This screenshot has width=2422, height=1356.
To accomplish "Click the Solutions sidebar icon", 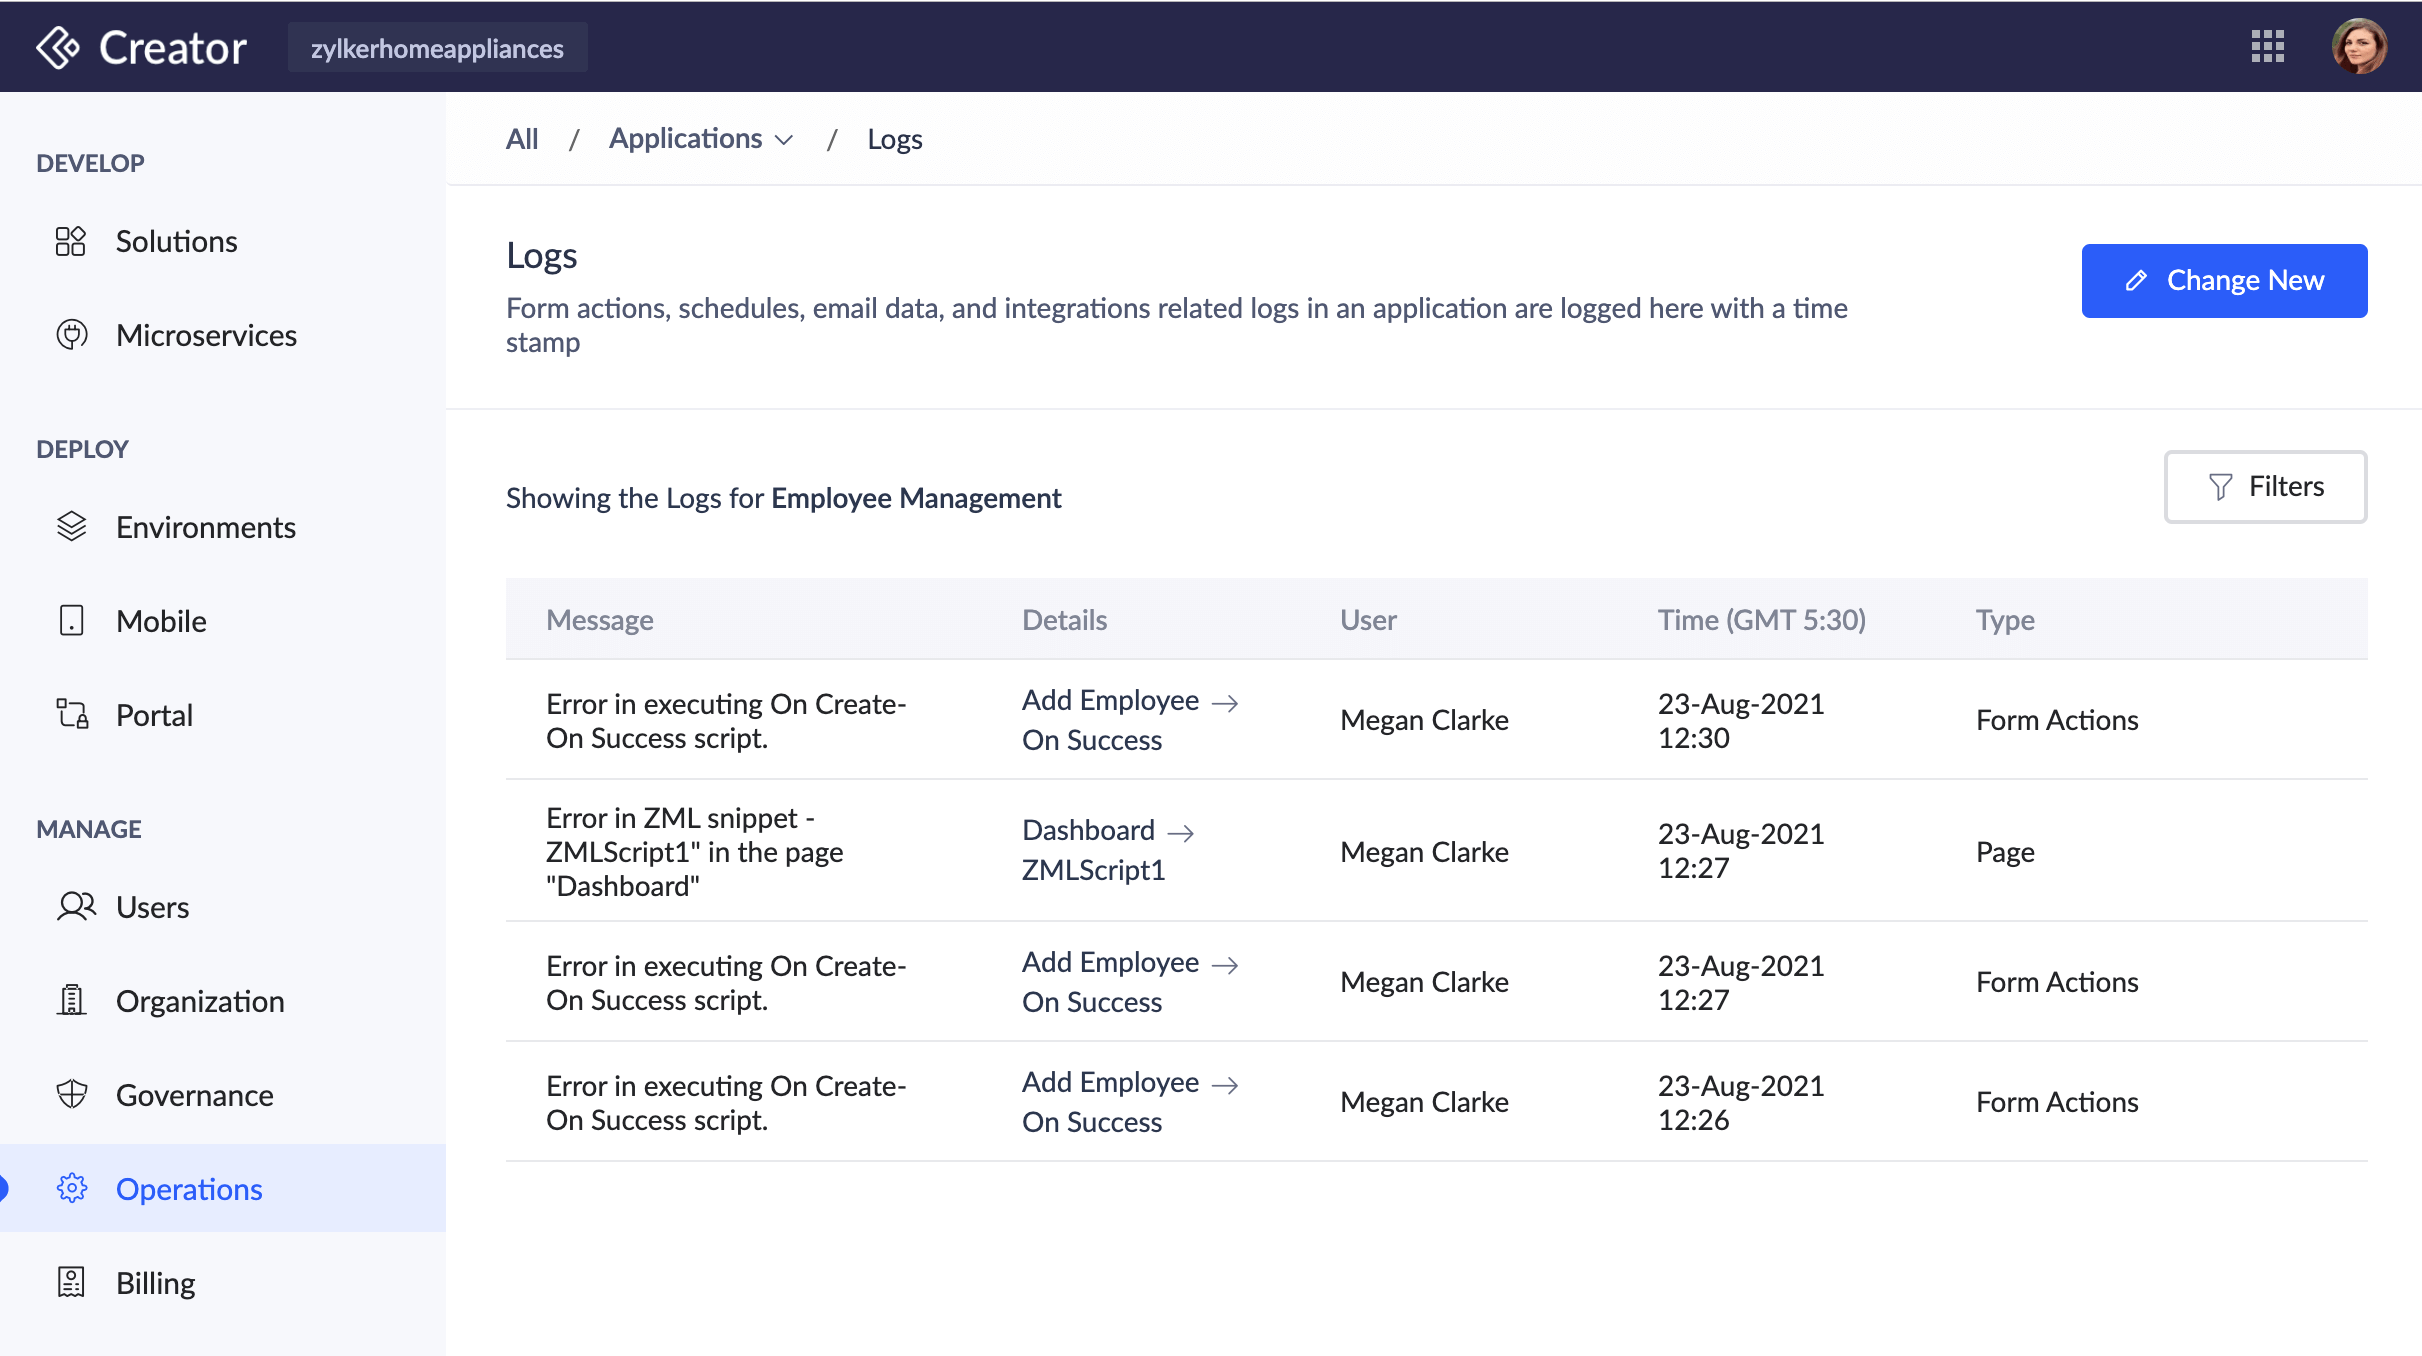I will tap(71, 241).
